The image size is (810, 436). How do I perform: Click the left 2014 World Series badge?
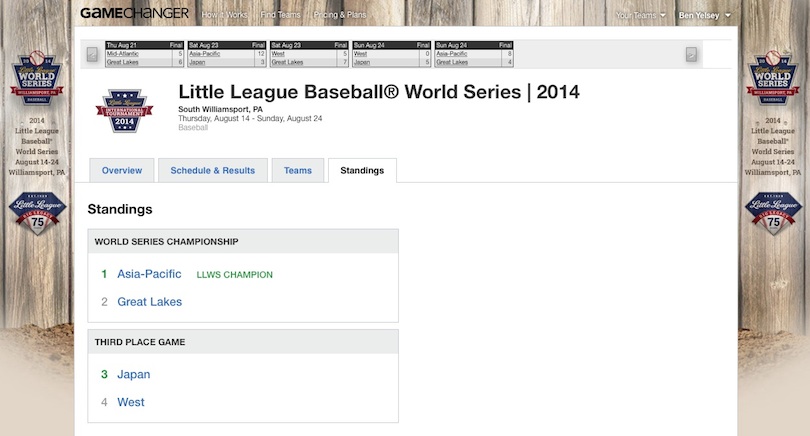[37, 78]
